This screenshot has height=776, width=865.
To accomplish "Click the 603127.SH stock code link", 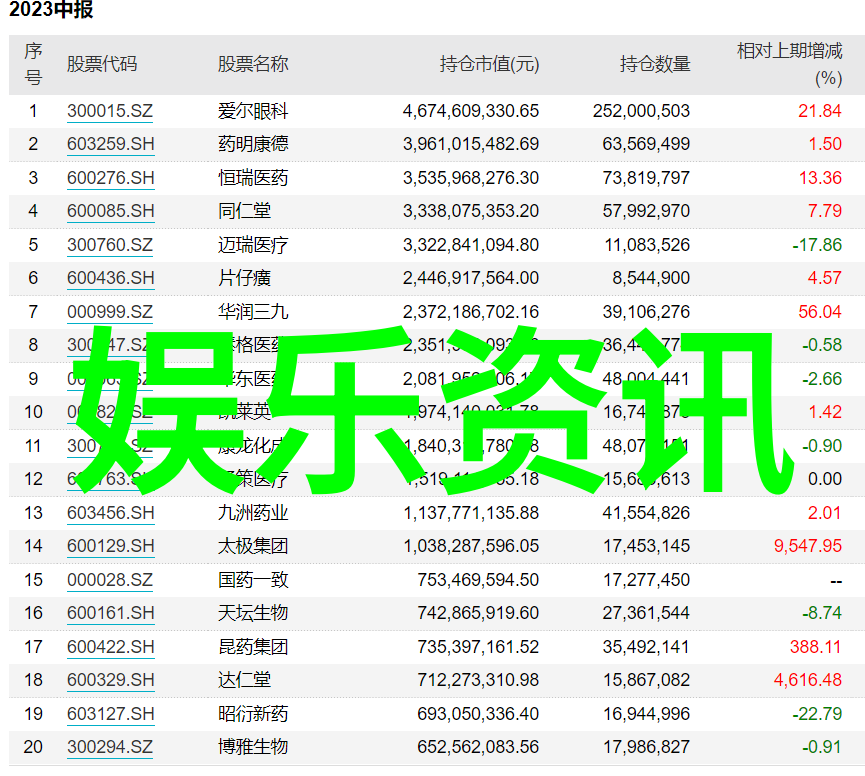I will click(x=110, y=714).
